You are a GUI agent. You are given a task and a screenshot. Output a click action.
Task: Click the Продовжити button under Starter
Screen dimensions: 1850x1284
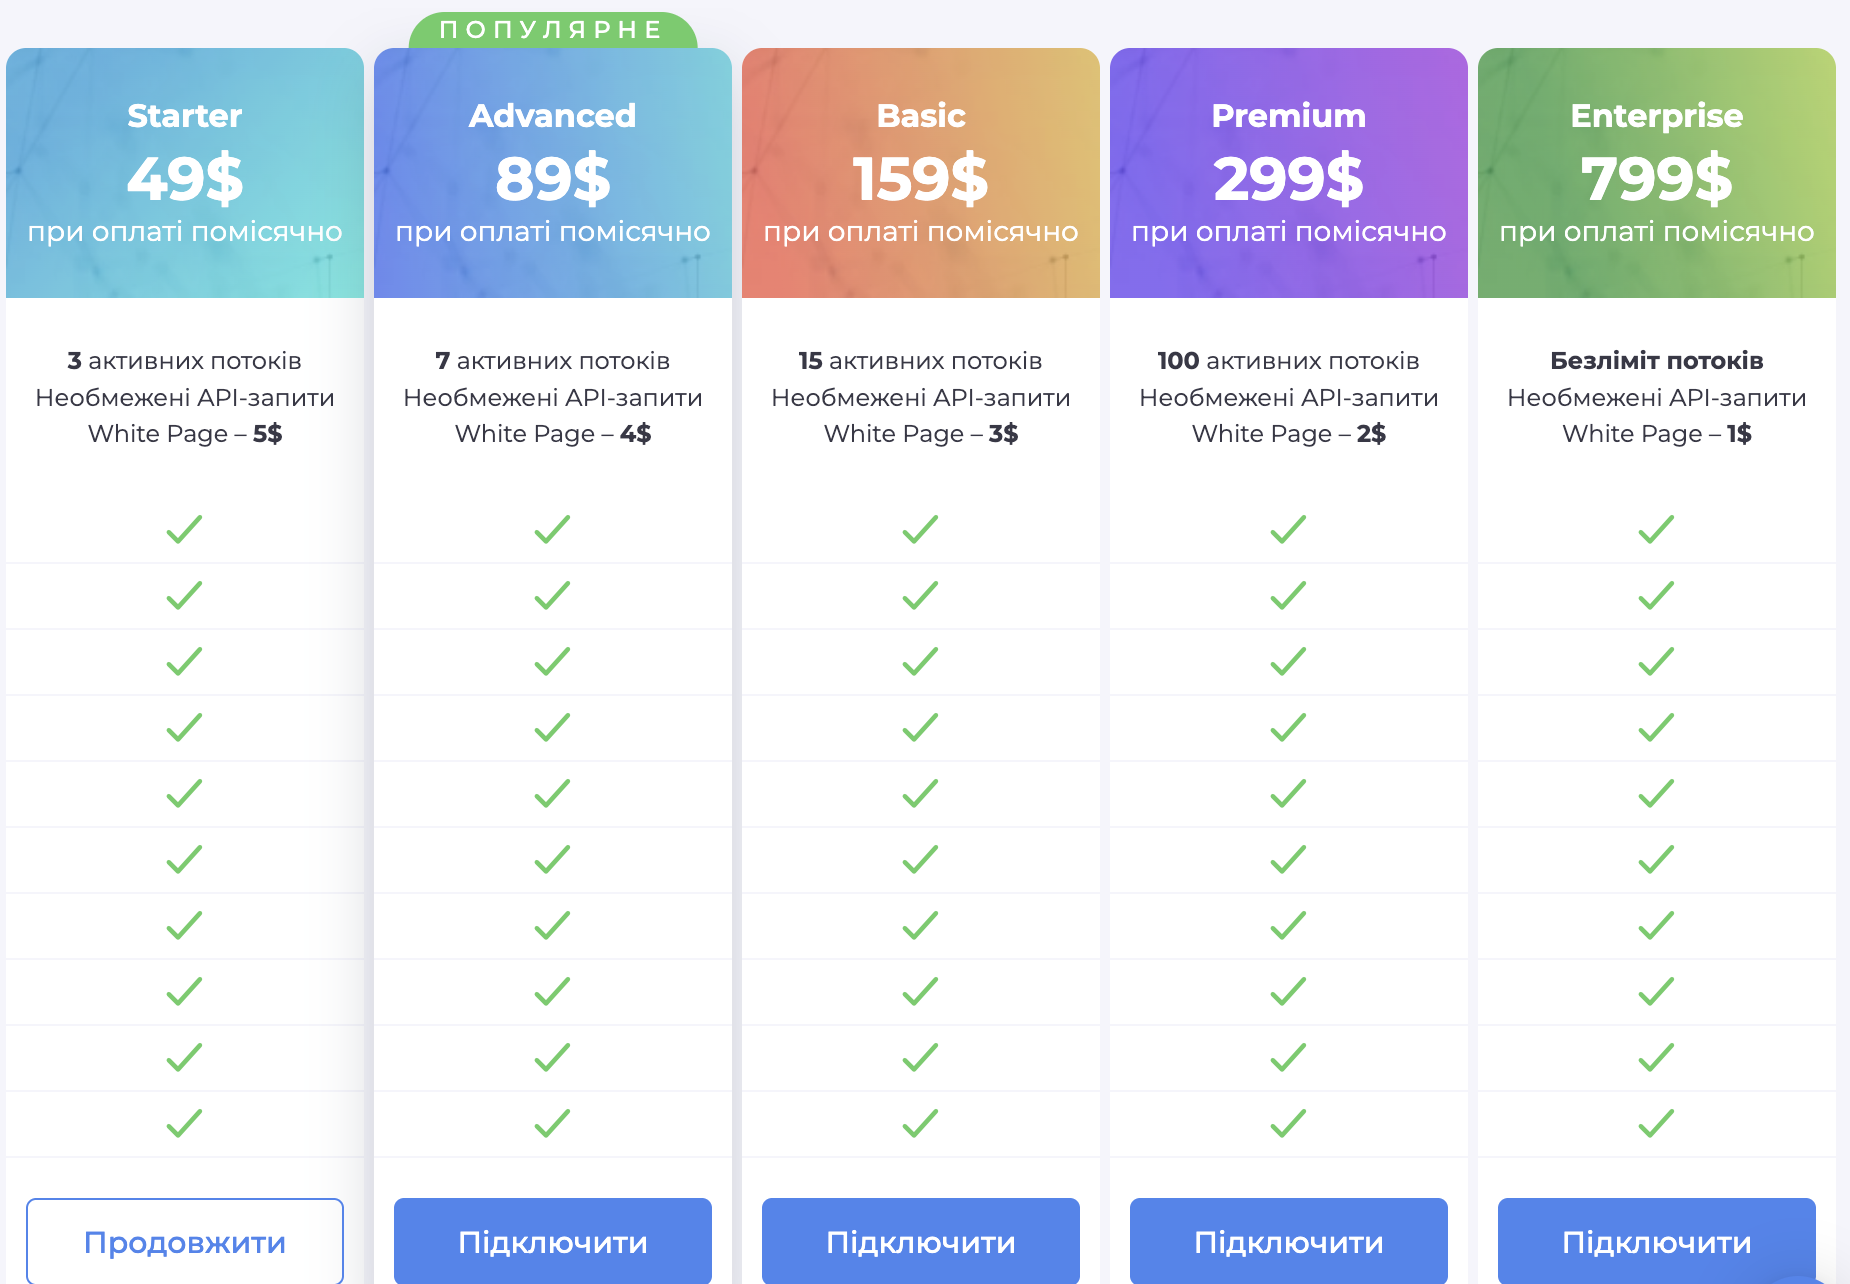coord(185,1241)
